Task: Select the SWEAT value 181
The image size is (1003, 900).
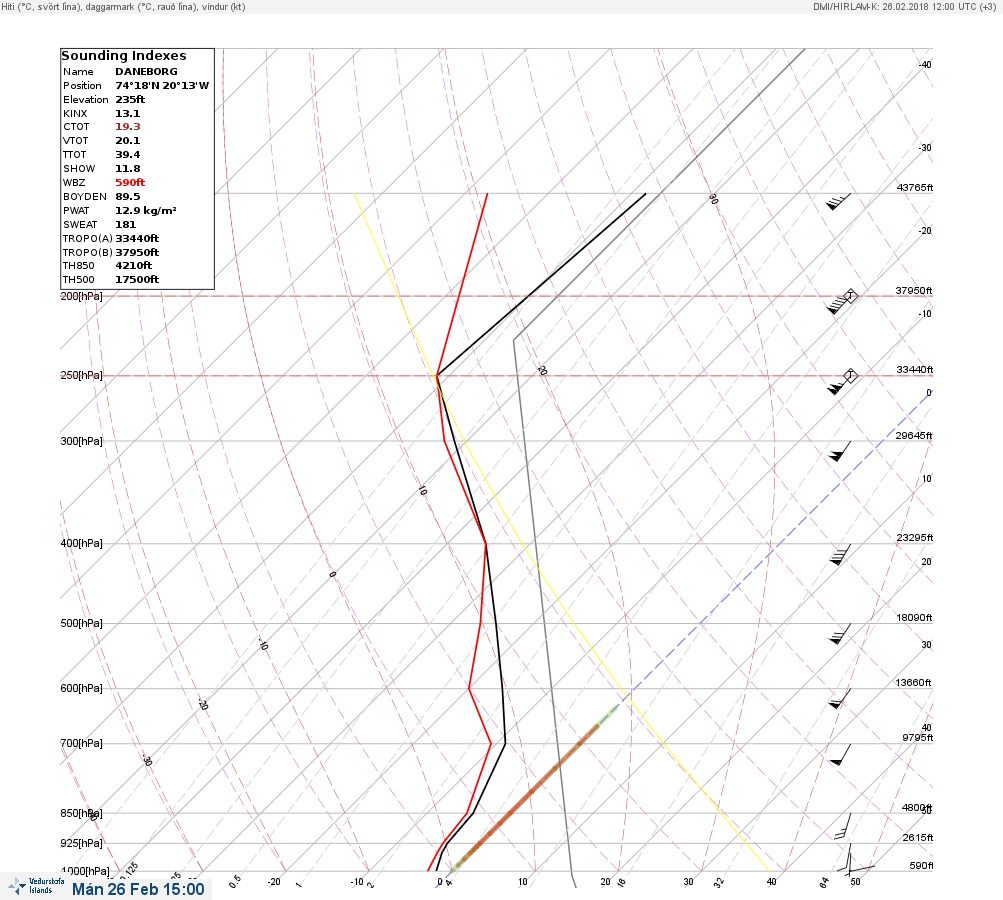Action: pos(125,225)
